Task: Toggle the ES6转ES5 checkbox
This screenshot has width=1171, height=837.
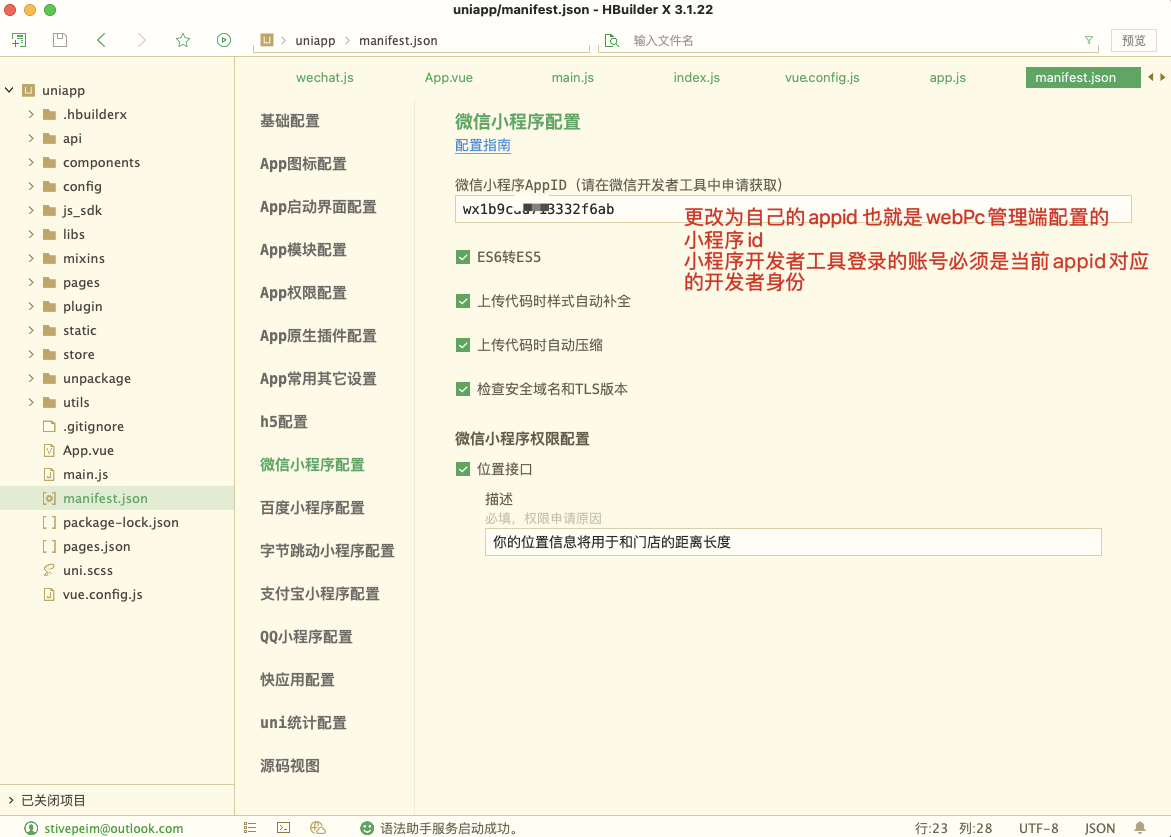Action: [x=463, y=258]
